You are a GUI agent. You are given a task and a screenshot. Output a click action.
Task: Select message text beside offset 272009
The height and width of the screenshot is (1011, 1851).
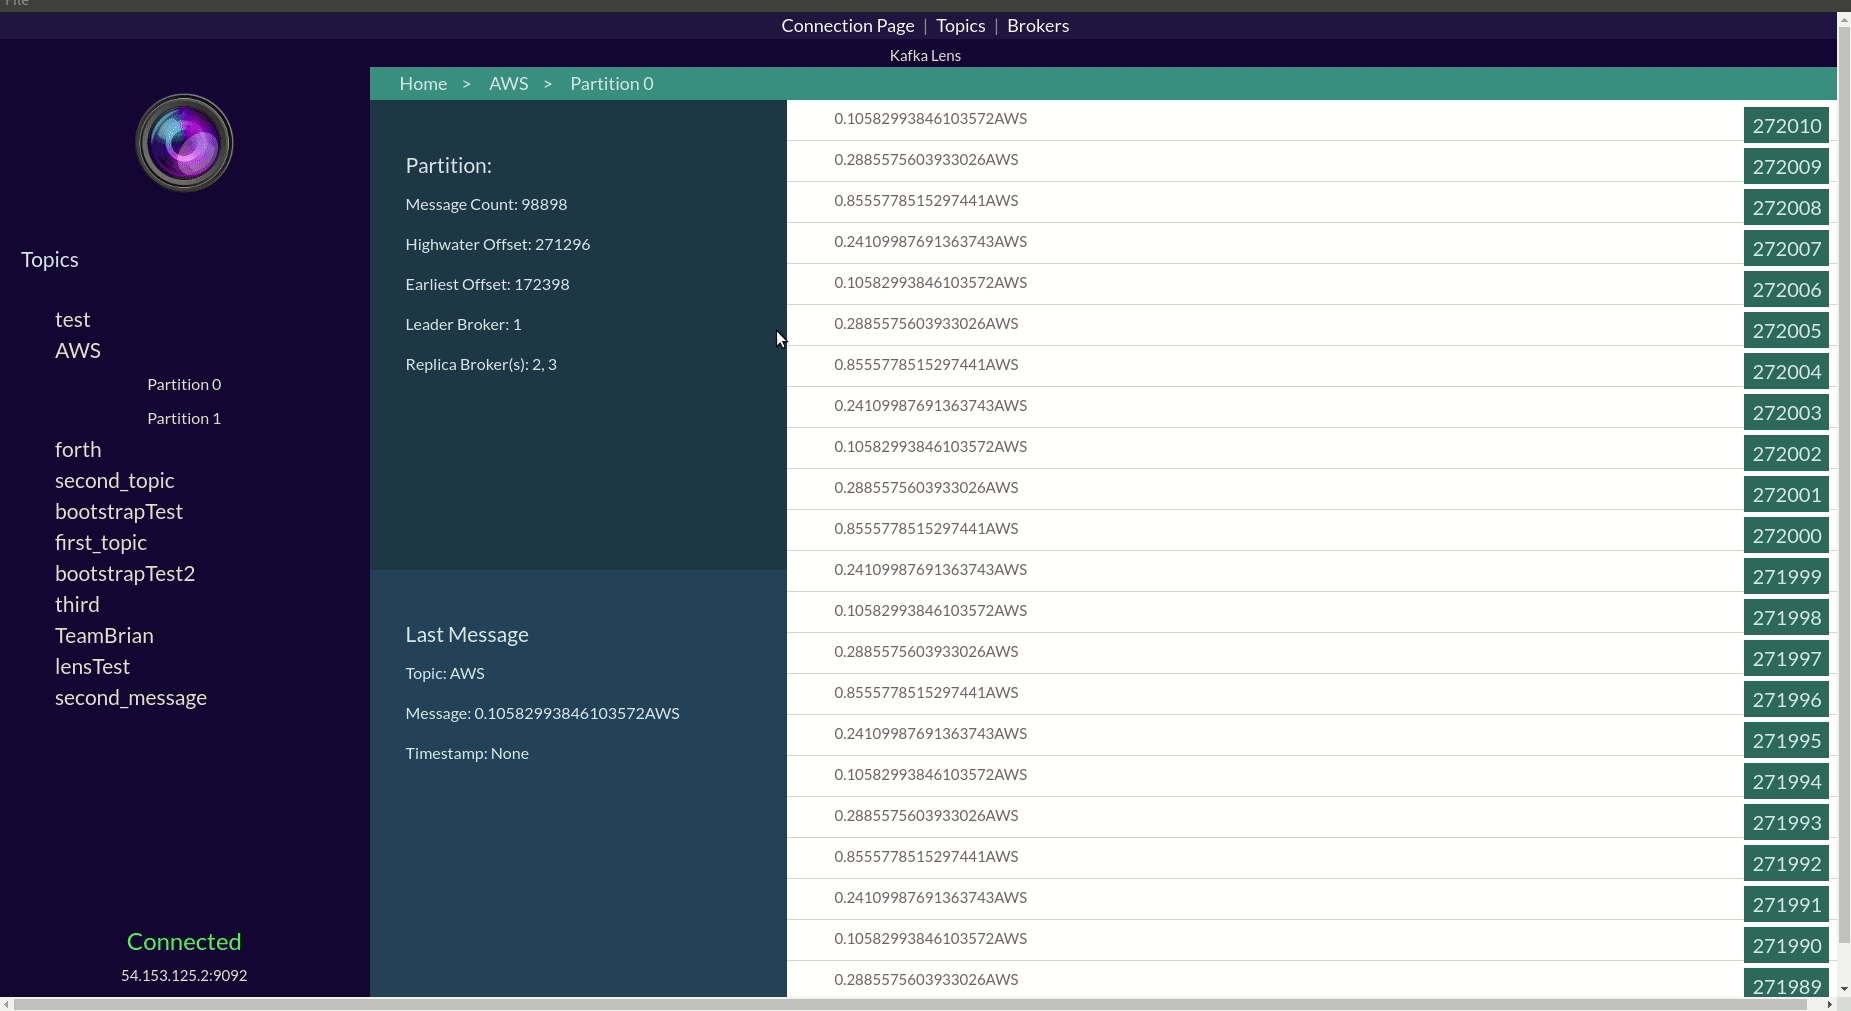pos(926,160)
